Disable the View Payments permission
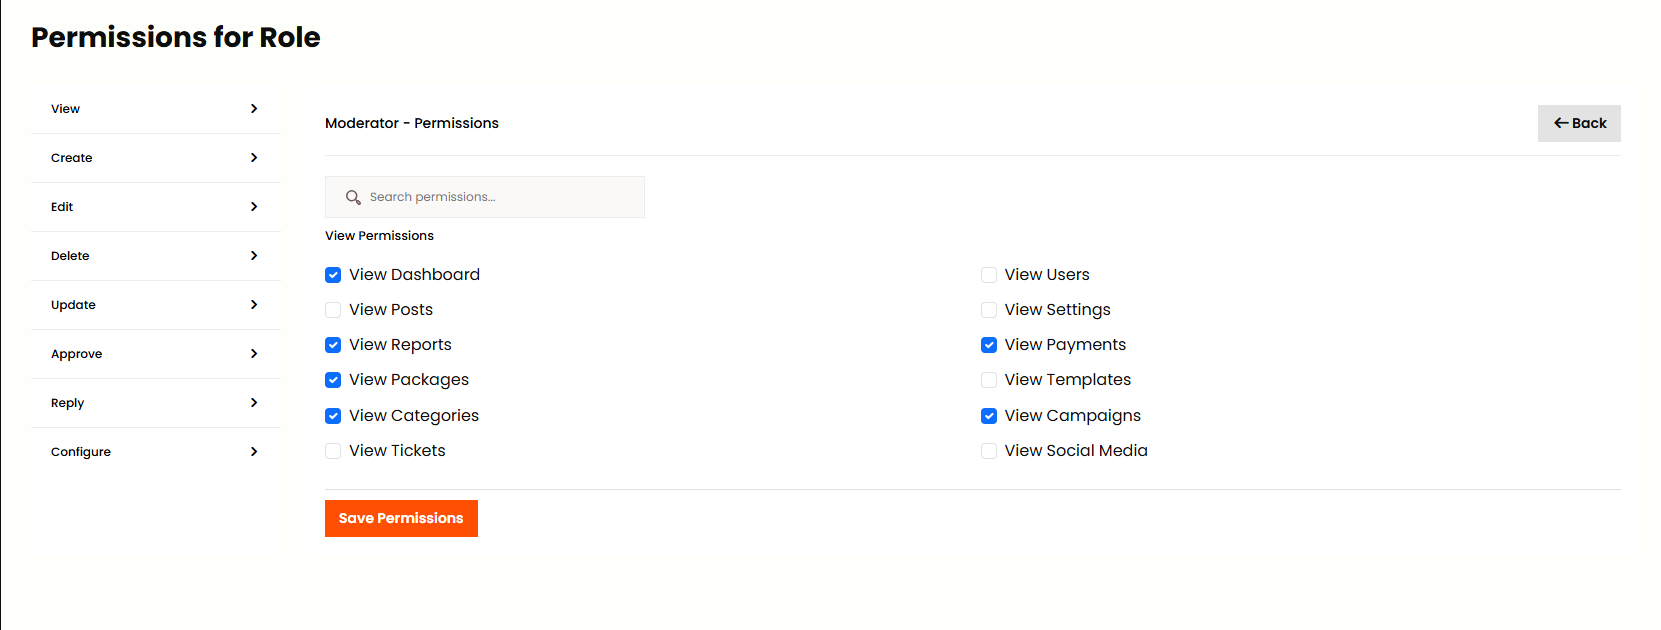 coord(988,345)
